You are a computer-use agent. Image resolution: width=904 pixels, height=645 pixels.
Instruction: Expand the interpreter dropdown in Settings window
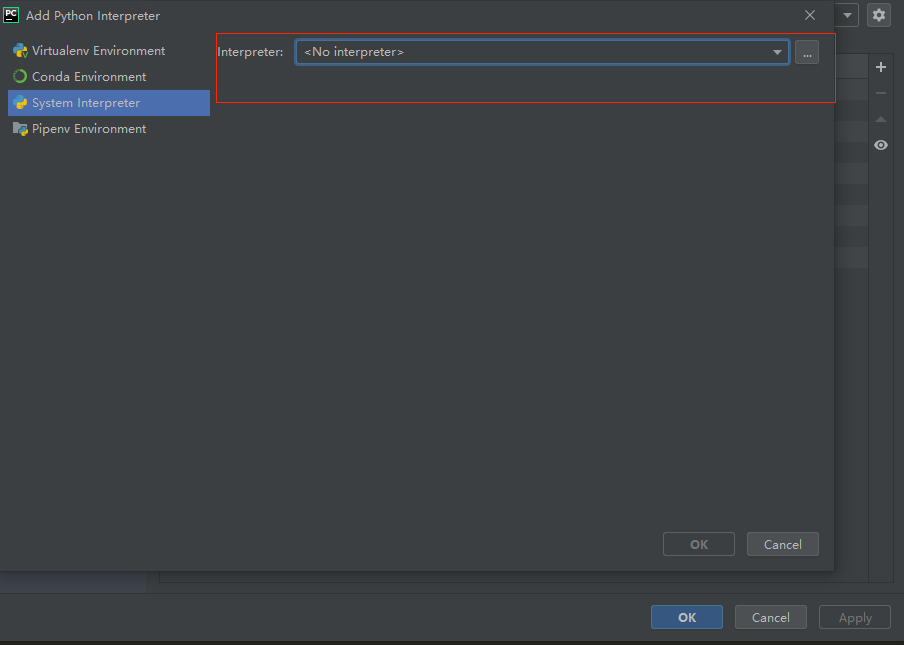[x=847, y=15]
